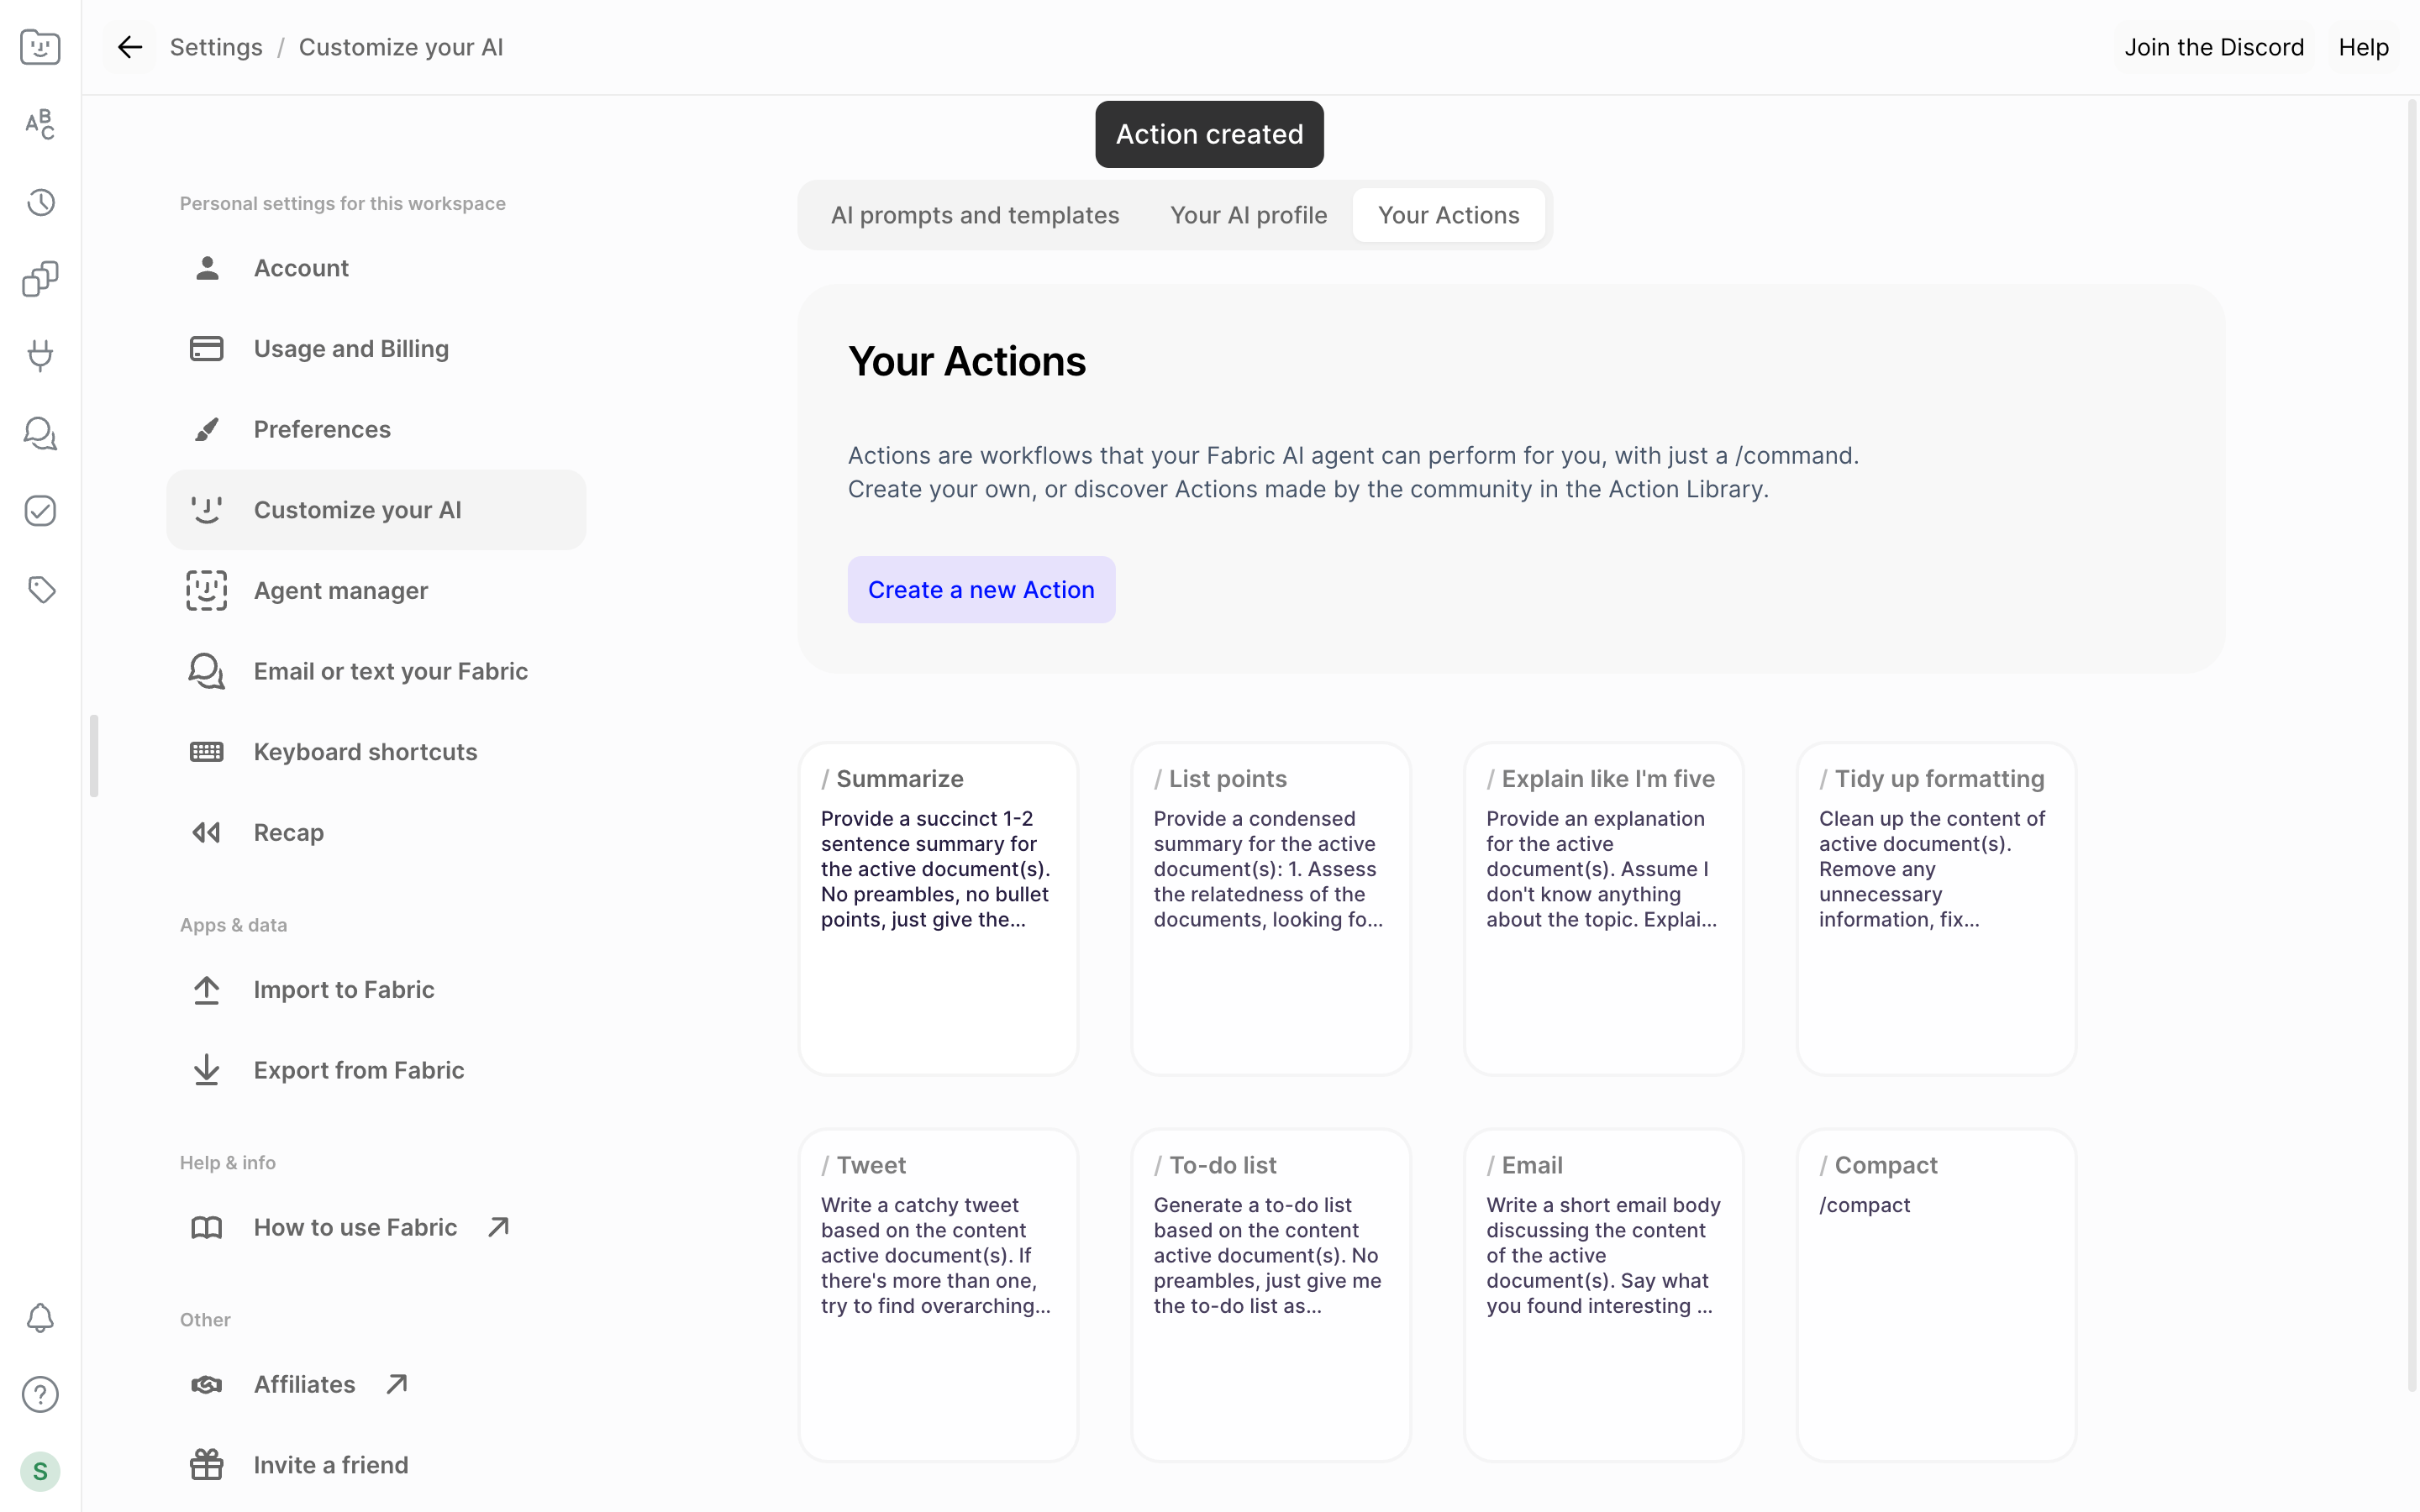2420x1512 pixels.
Task: Click the Usage and Billing card icon
Action: click(207, 349)
